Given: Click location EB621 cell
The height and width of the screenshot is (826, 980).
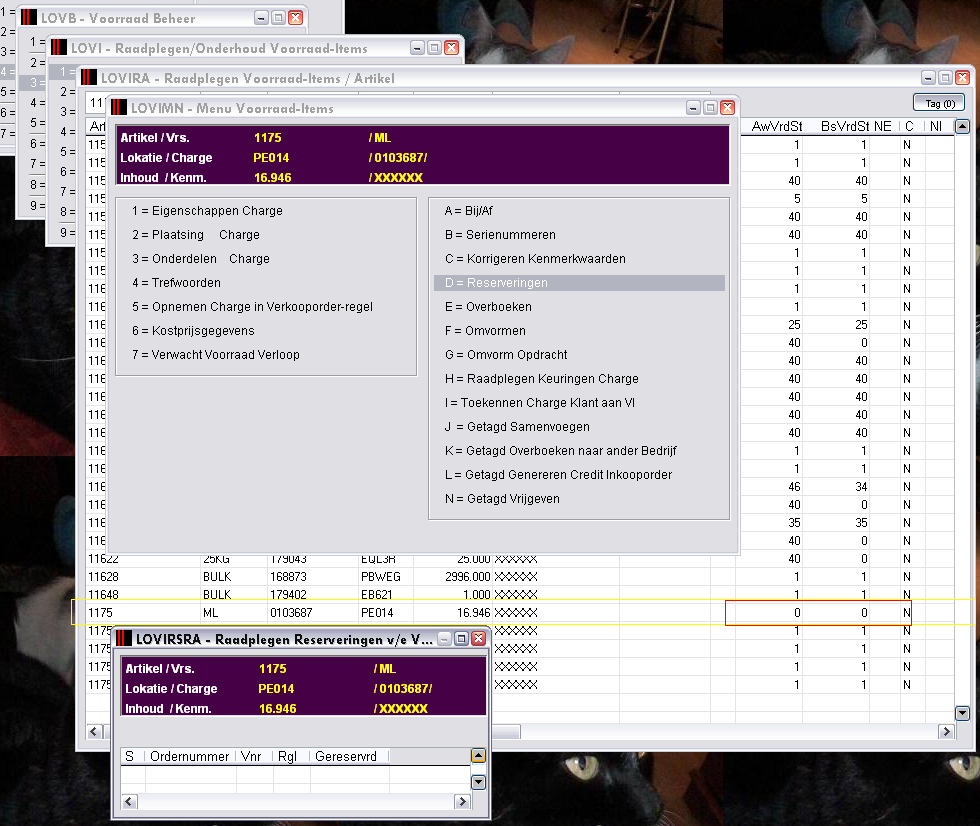Looking at the screenshot, I should [x=377, y=595].
